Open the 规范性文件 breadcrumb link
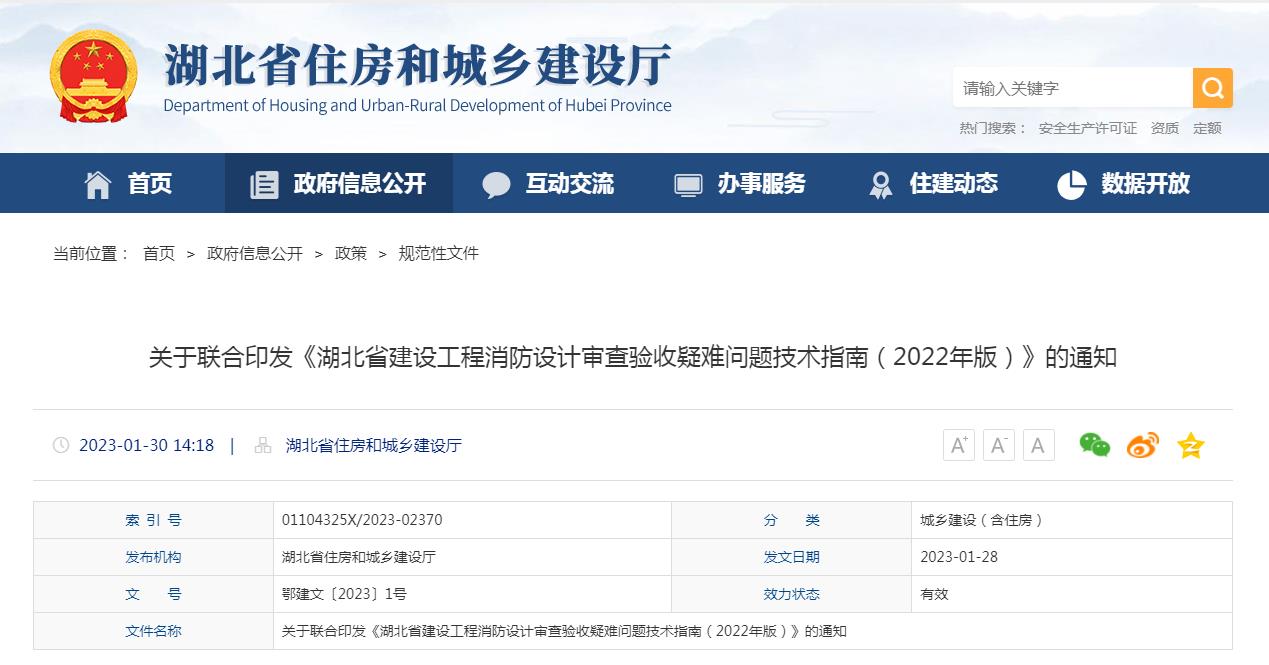Screen dimensions: 1269x665 439,253
